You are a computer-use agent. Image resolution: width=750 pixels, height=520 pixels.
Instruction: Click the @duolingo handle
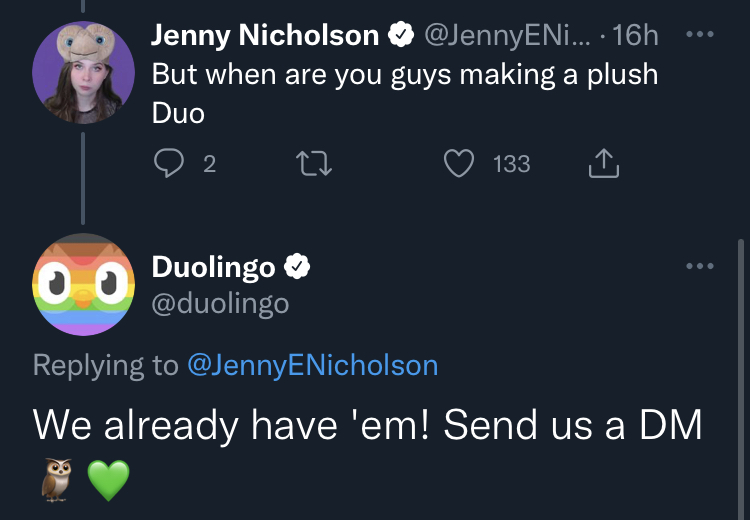tap(221, 303)
